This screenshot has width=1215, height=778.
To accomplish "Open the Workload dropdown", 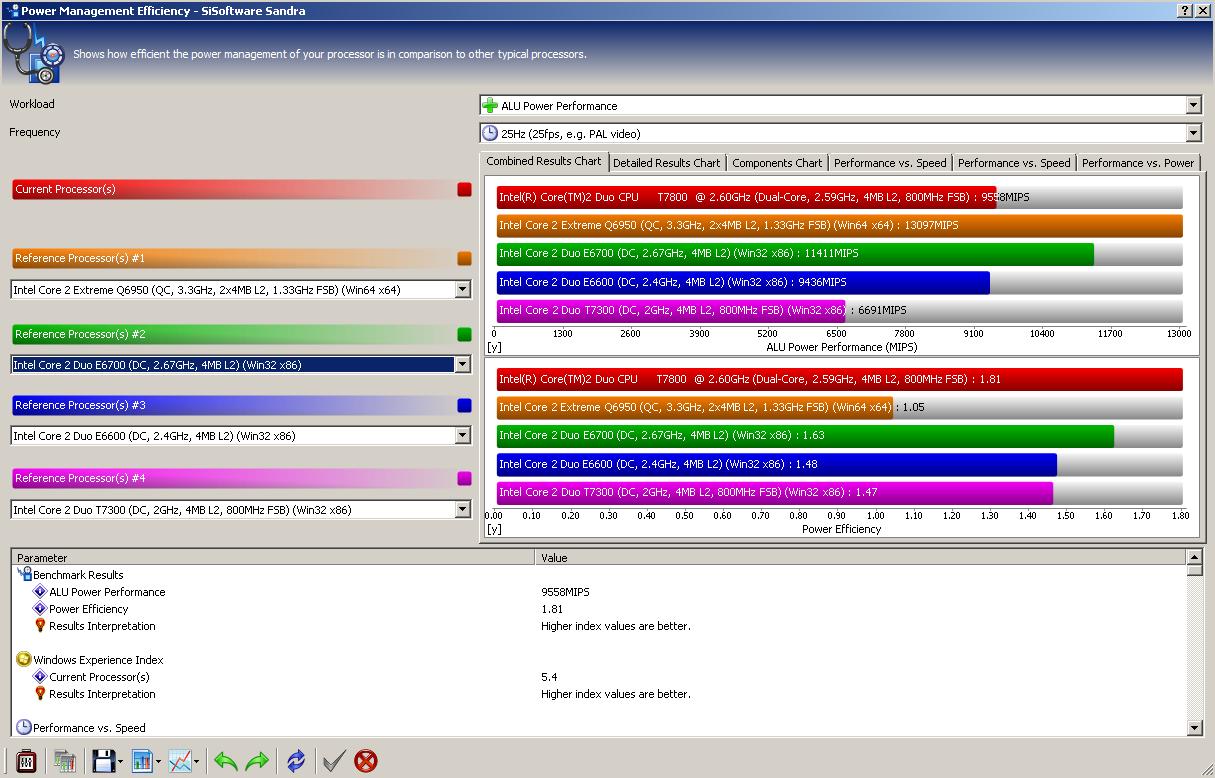I will (x=1192, y=105).
